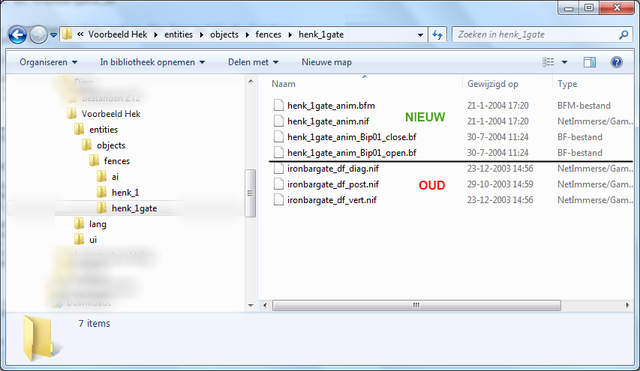Open Help with the question mark icon
640x371 pixels.
[616, 62]
